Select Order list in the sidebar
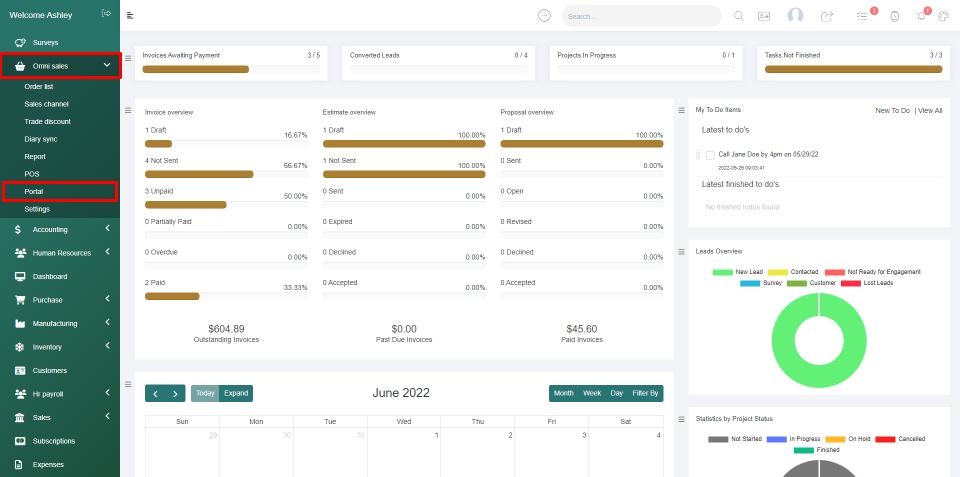Screen dimensions: 960x477 coord(39,87)
